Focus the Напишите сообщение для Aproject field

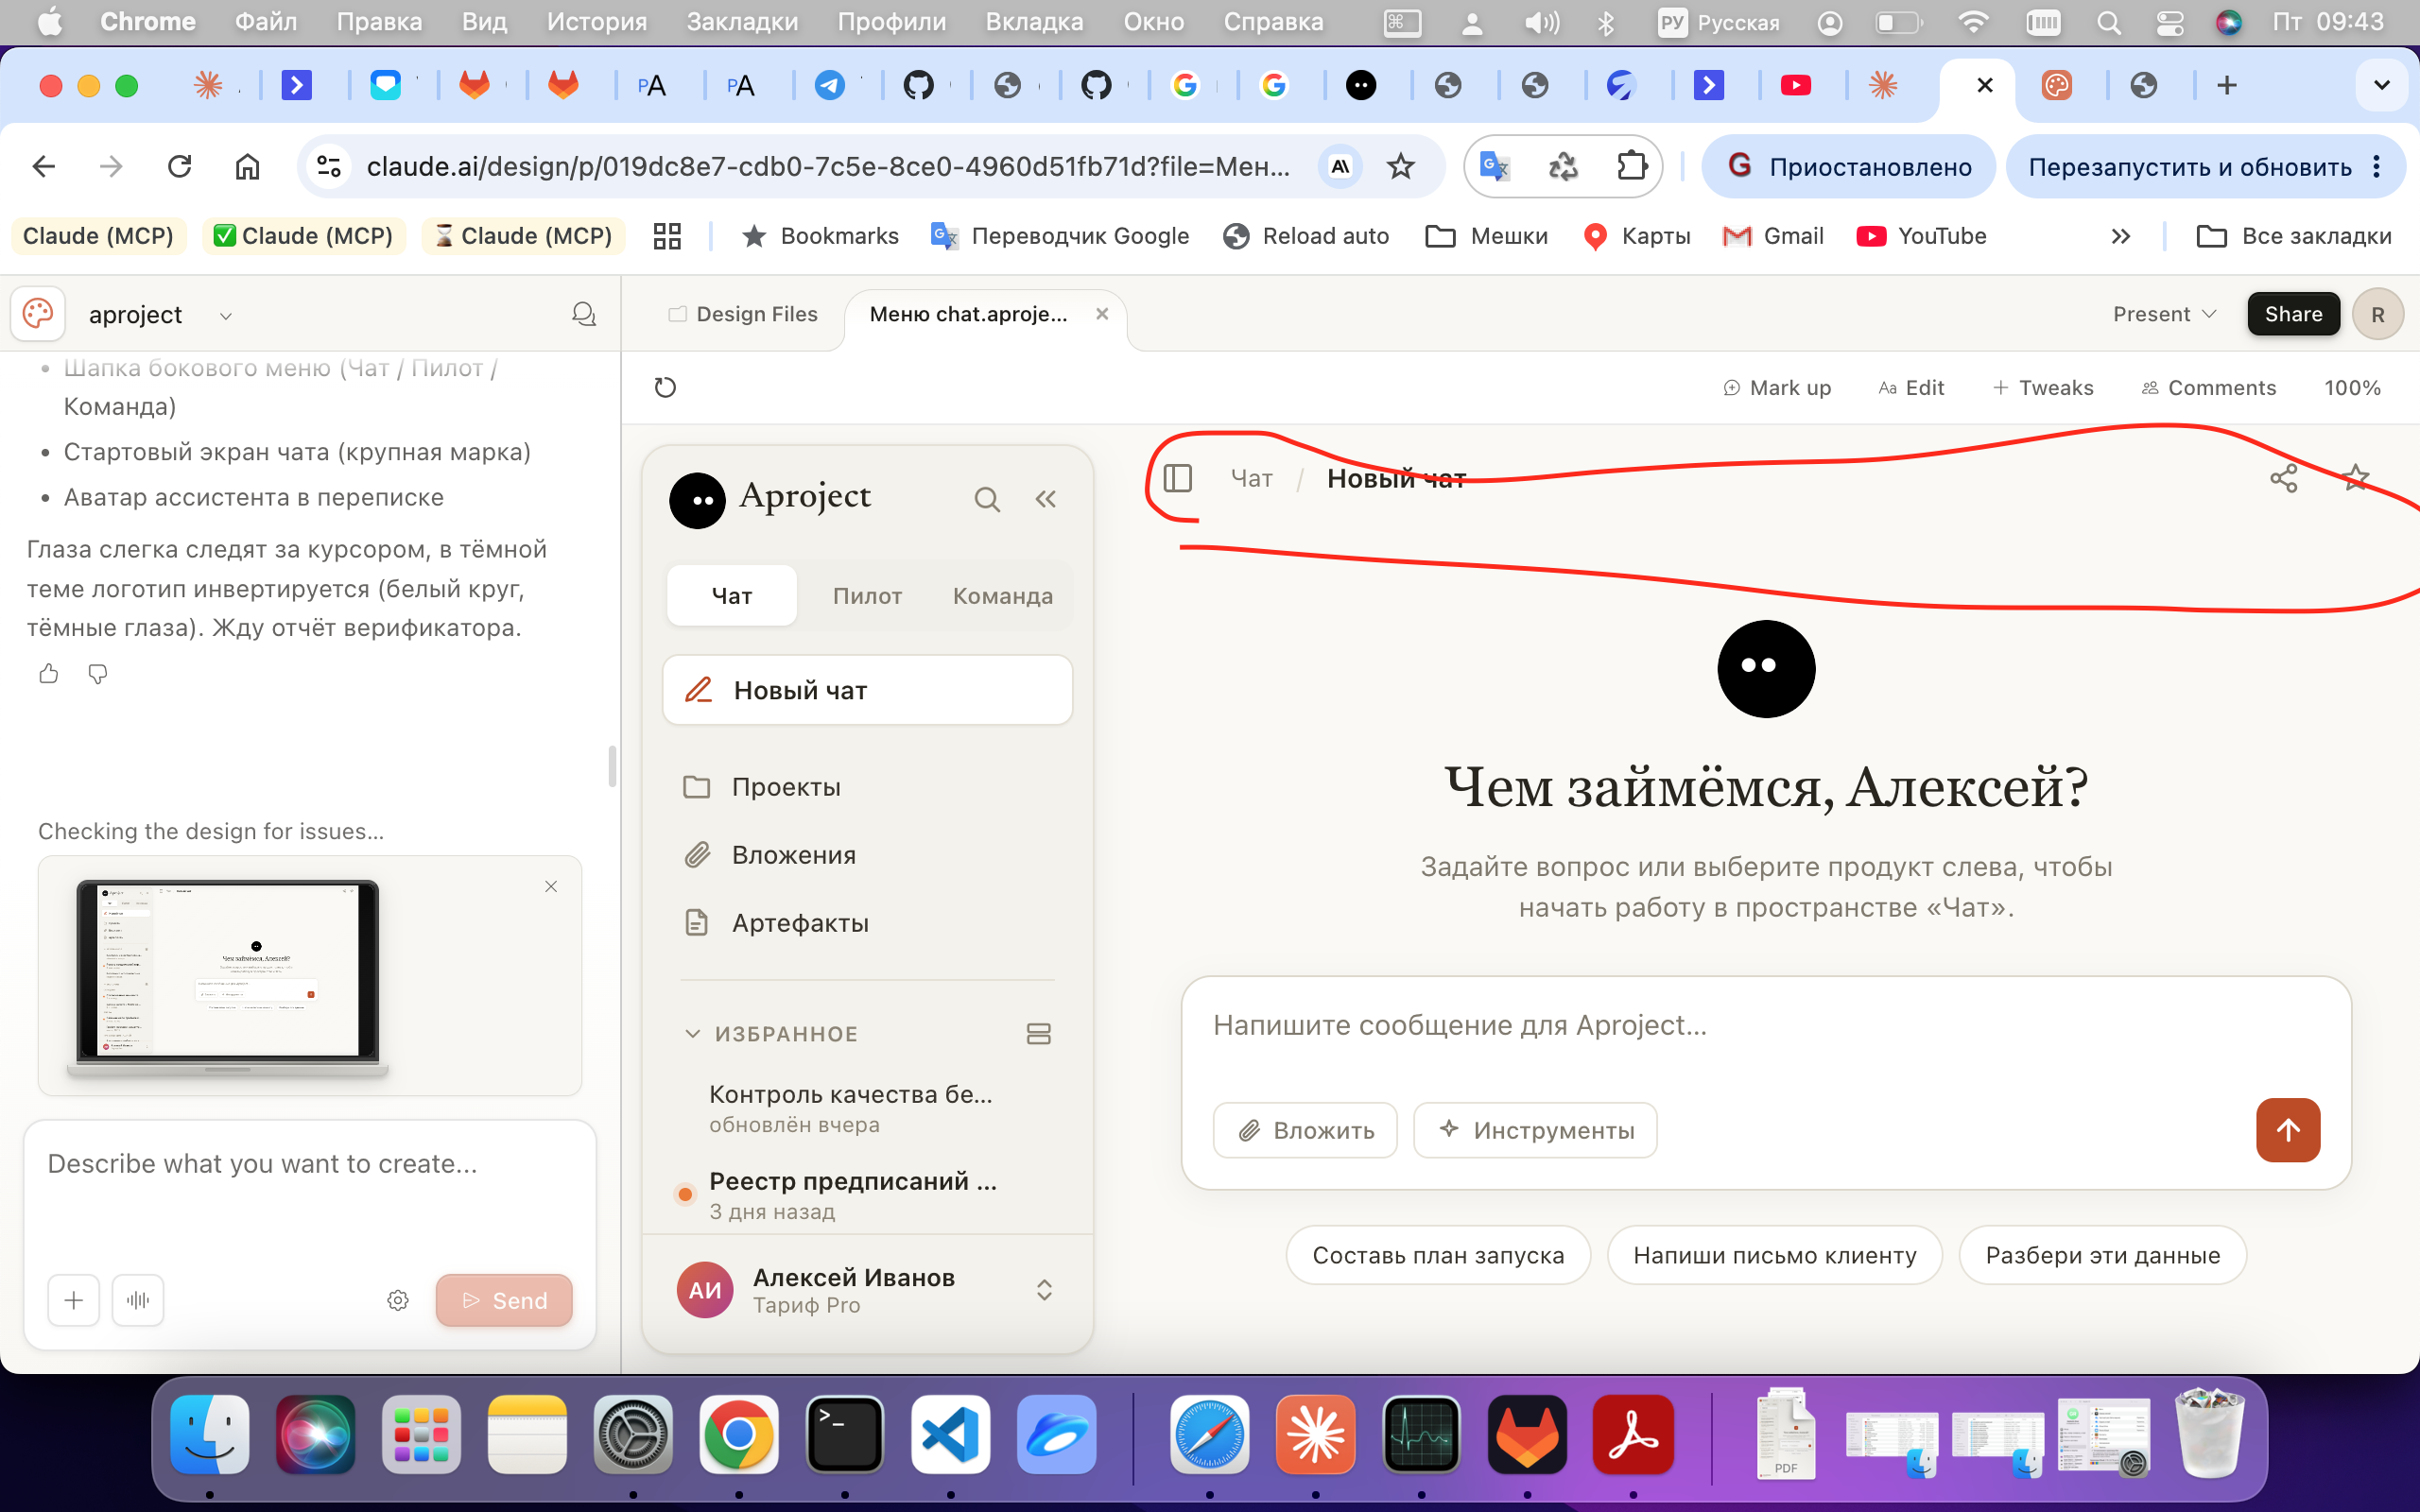1765,1027
